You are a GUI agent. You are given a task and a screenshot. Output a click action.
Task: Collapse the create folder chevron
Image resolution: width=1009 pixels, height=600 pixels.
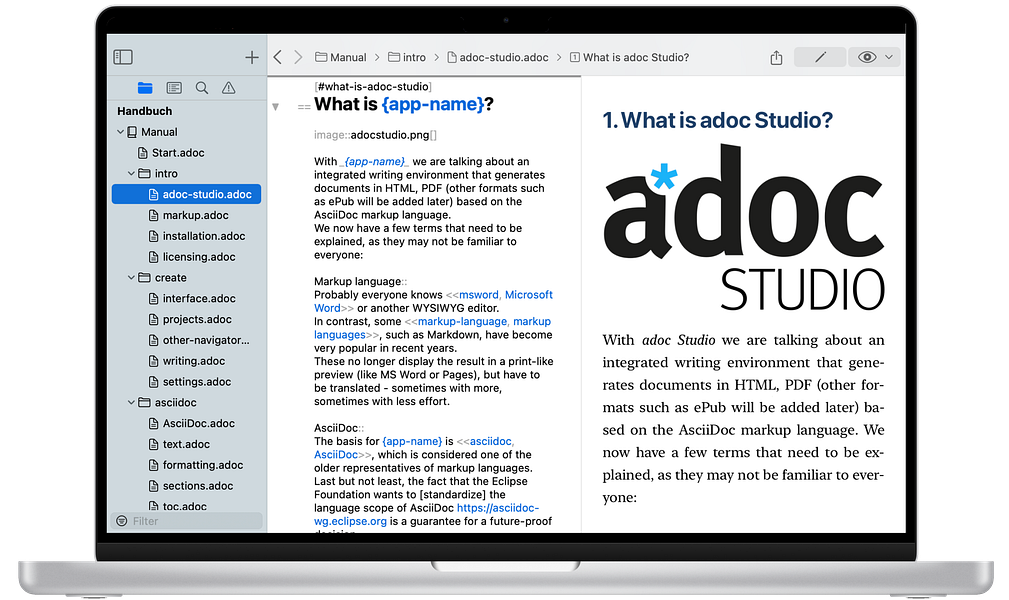[x=131, y=278]
